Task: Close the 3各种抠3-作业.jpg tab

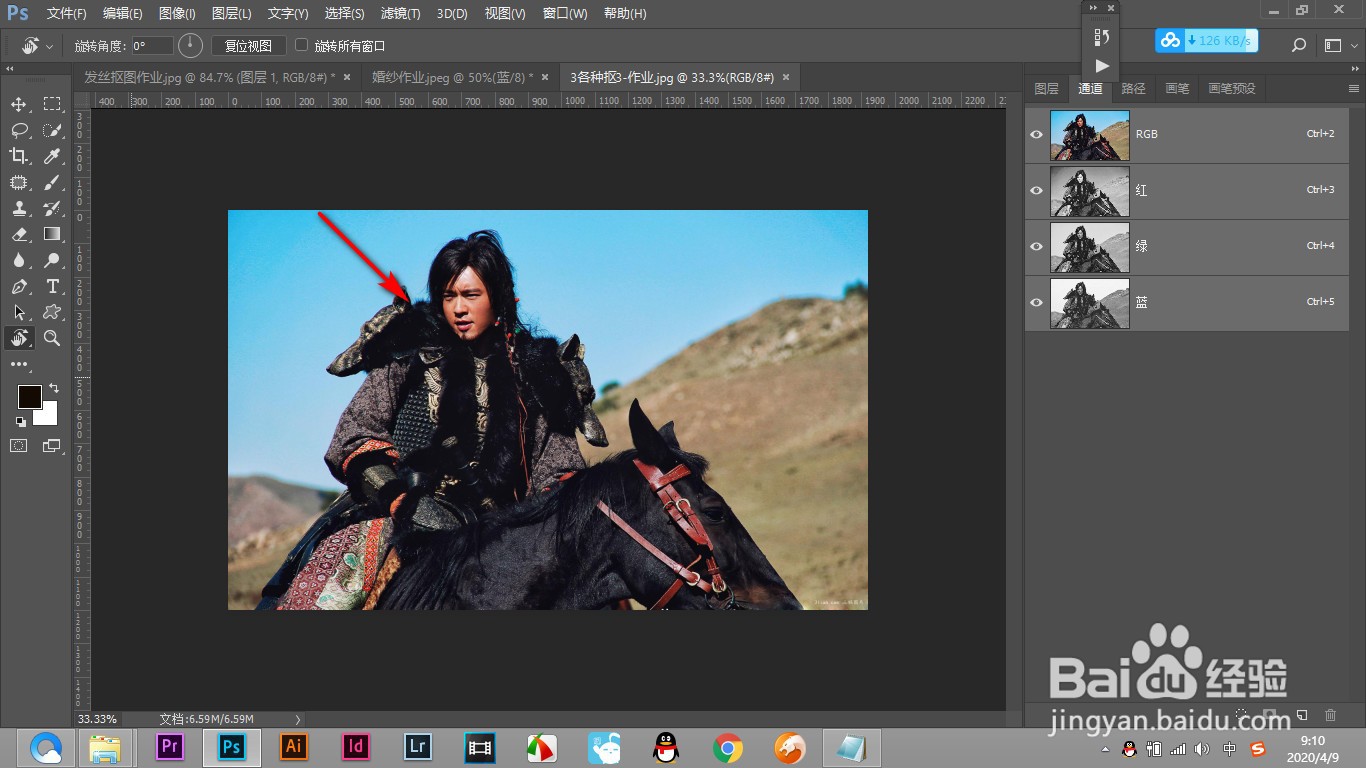Action: 786,77
